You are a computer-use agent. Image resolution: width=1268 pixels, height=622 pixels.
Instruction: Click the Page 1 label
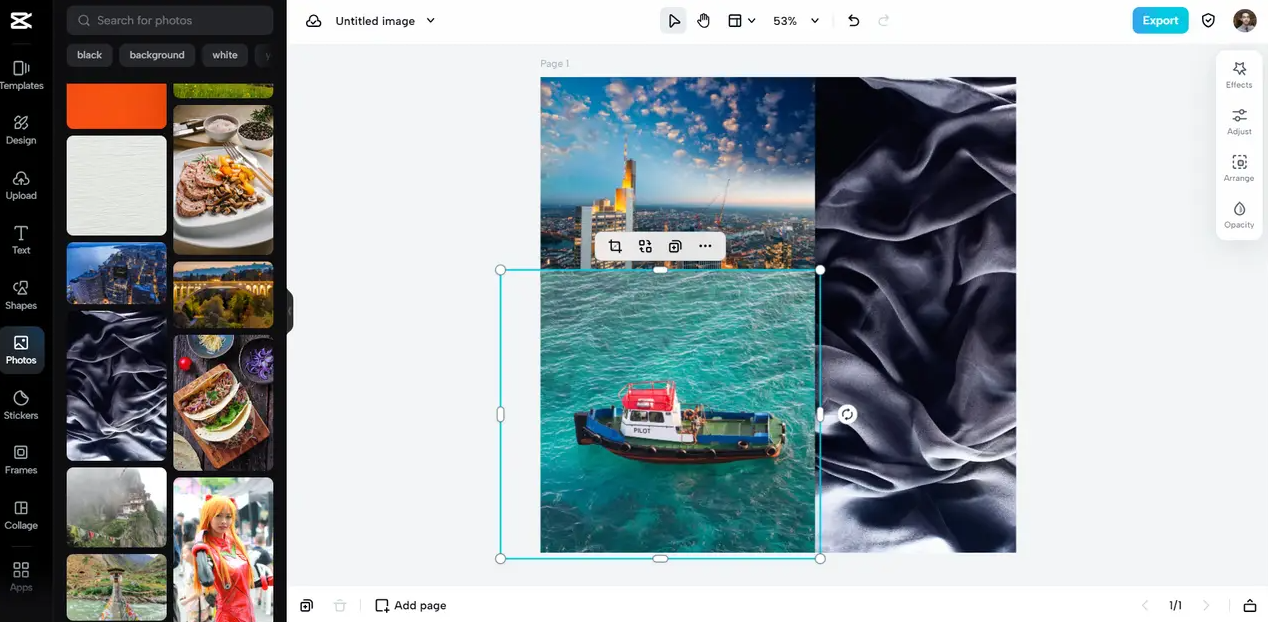(554, 64)
